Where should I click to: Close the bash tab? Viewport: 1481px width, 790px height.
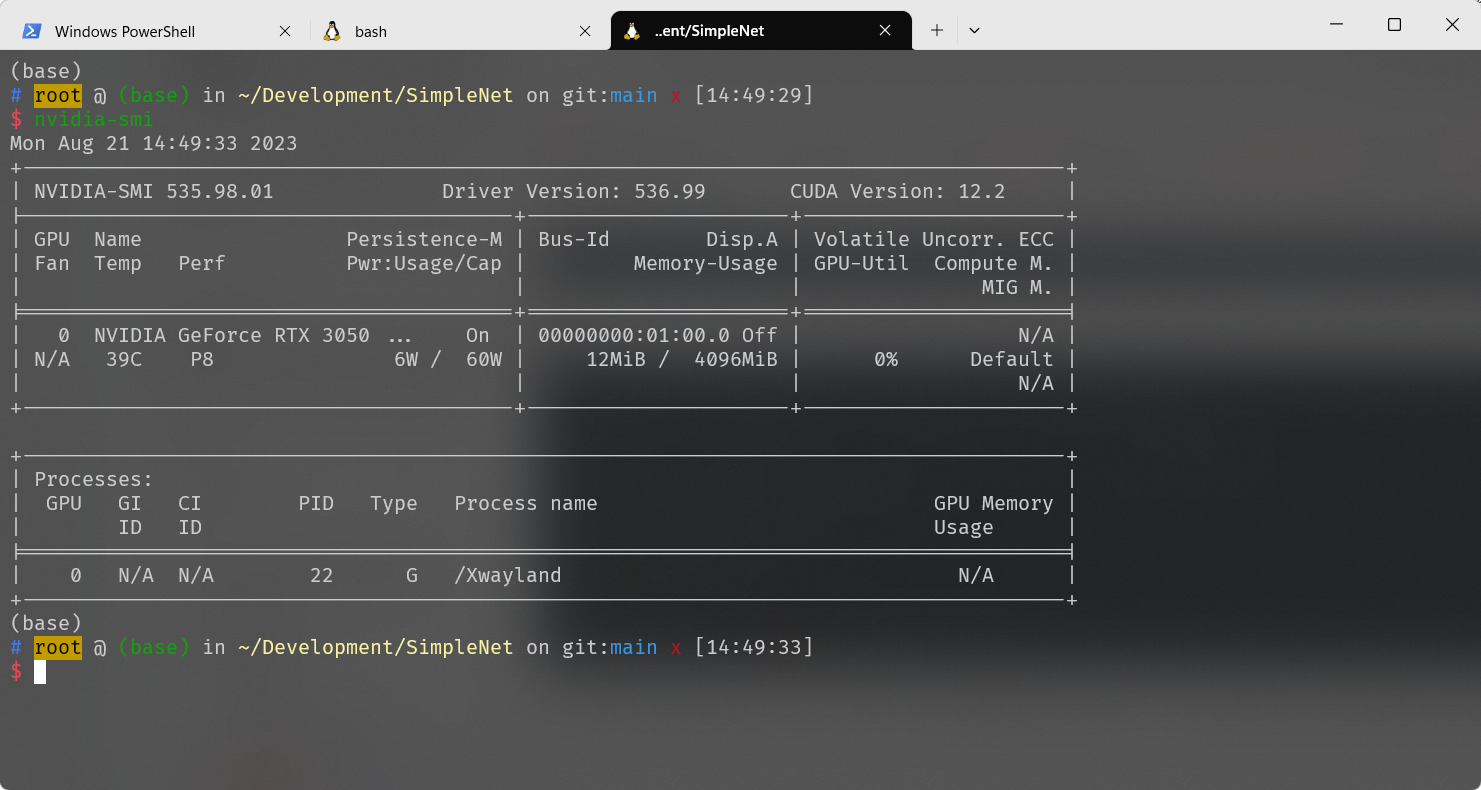pyautogui.click(x=585, y=30)
